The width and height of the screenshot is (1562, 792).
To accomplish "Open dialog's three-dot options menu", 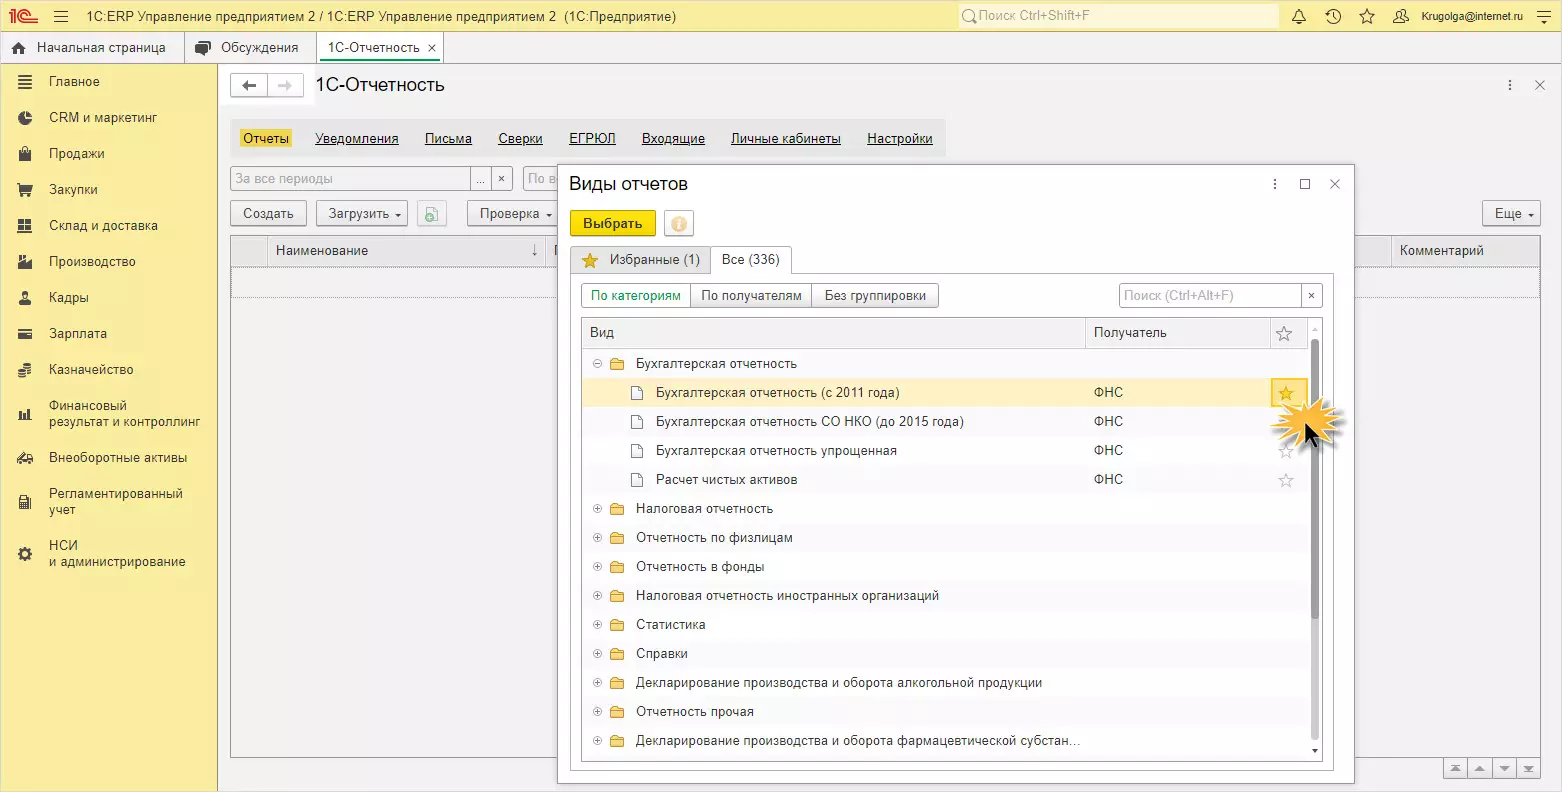I will point(1275,184).
